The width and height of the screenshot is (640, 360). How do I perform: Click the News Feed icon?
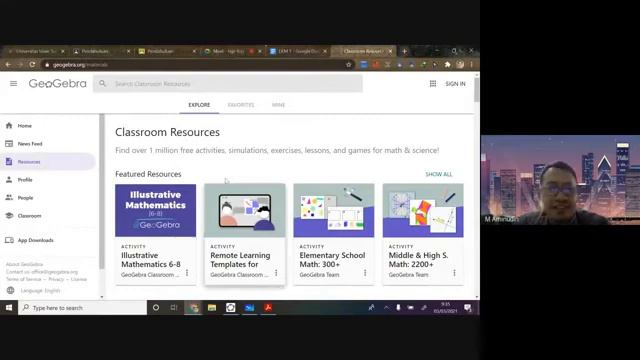click(x=9, y=144)
